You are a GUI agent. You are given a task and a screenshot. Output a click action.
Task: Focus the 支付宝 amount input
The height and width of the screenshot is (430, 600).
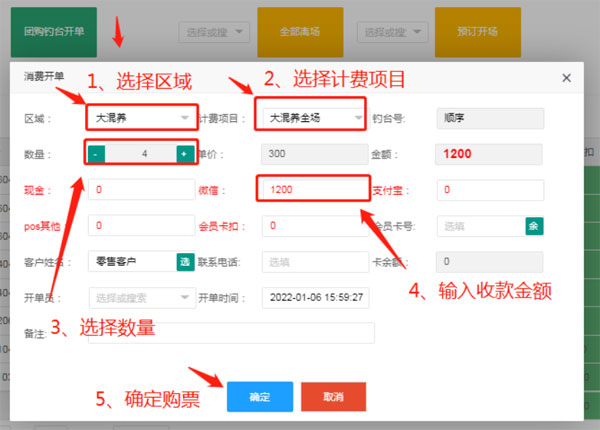(490, 190)
